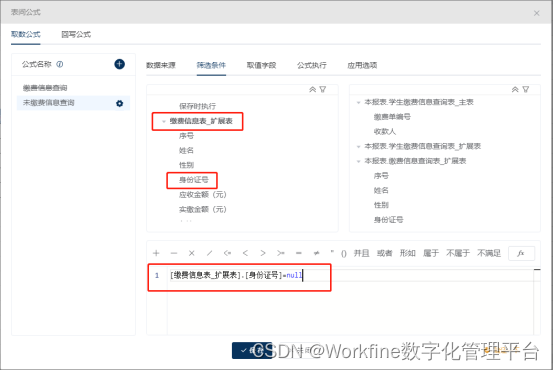
Task: Select 性别 under 缴费信息表_扩展表
Action: click(x=186, y=165)
